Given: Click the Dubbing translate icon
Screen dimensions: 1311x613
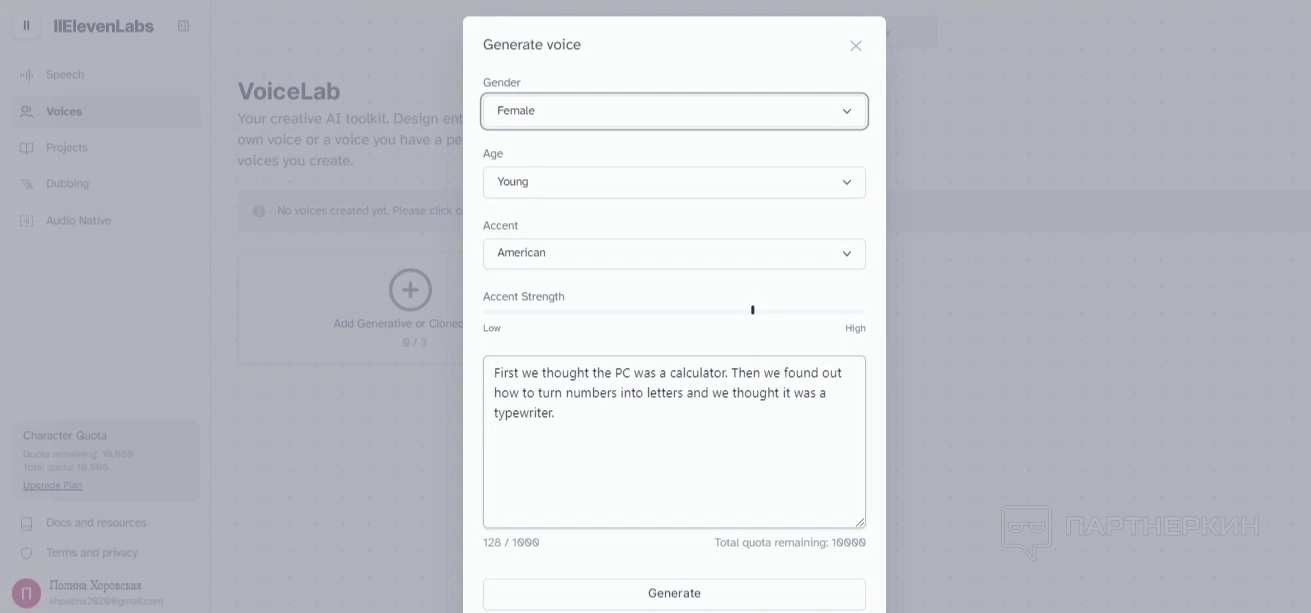Looking at the screenshot, I should (27, 184).
